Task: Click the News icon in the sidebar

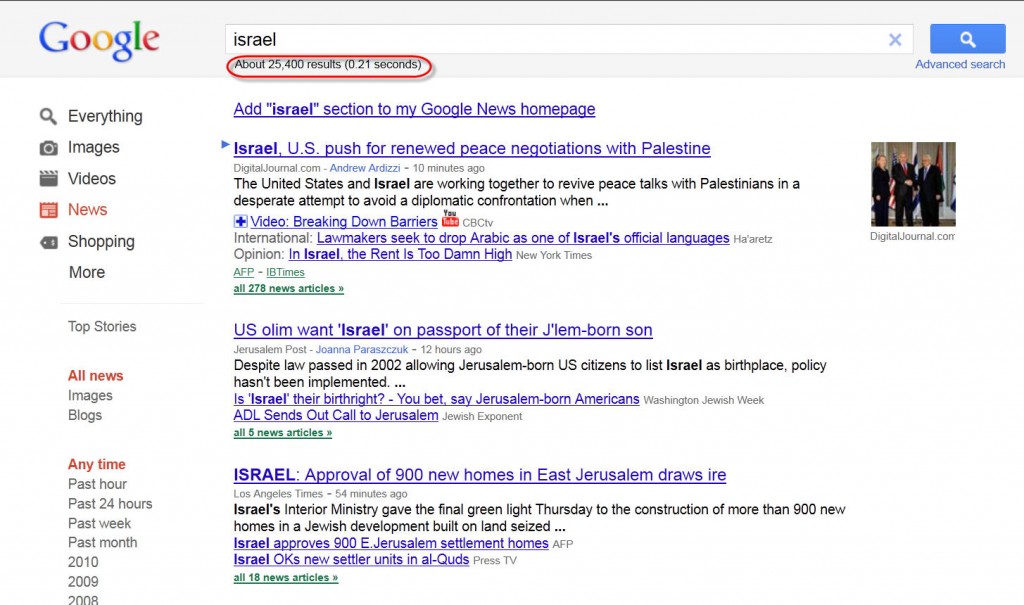Action: pyautogui.click(x=48, y=210)
